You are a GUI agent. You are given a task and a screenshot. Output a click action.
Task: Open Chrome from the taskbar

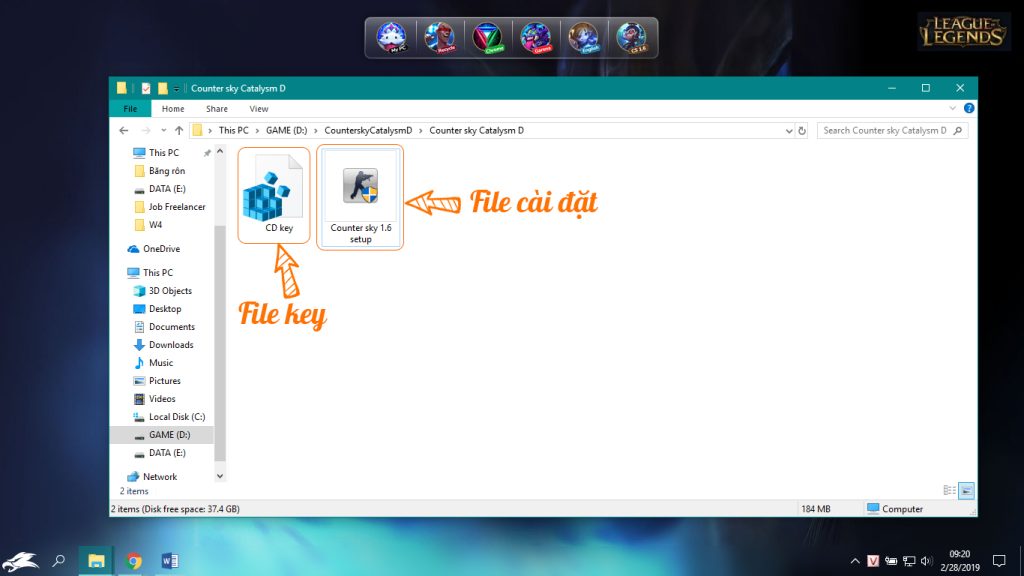(x=134, y=560)
